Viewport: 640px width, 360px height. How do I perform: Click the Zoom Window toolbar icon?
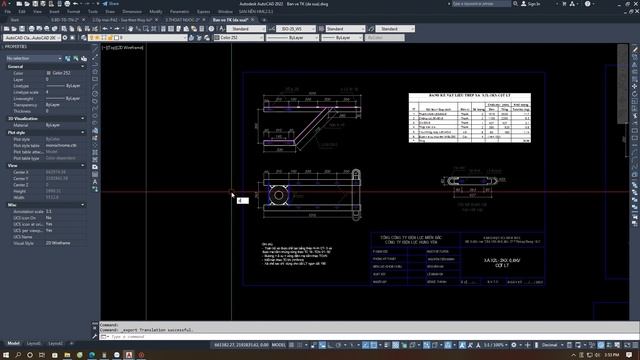pyautogui.click(x=146, y=29)
